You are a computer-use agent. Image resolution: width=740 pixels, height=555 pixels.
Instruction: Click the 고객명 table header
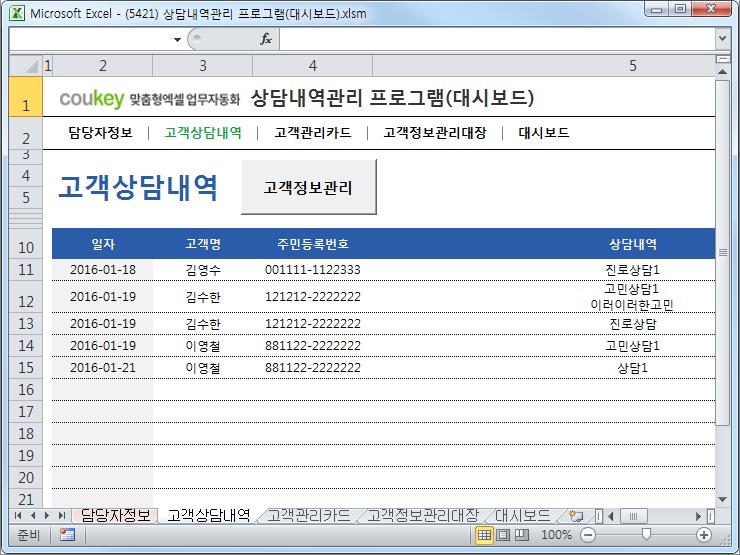pyautogui.click(x=203, y=244)
